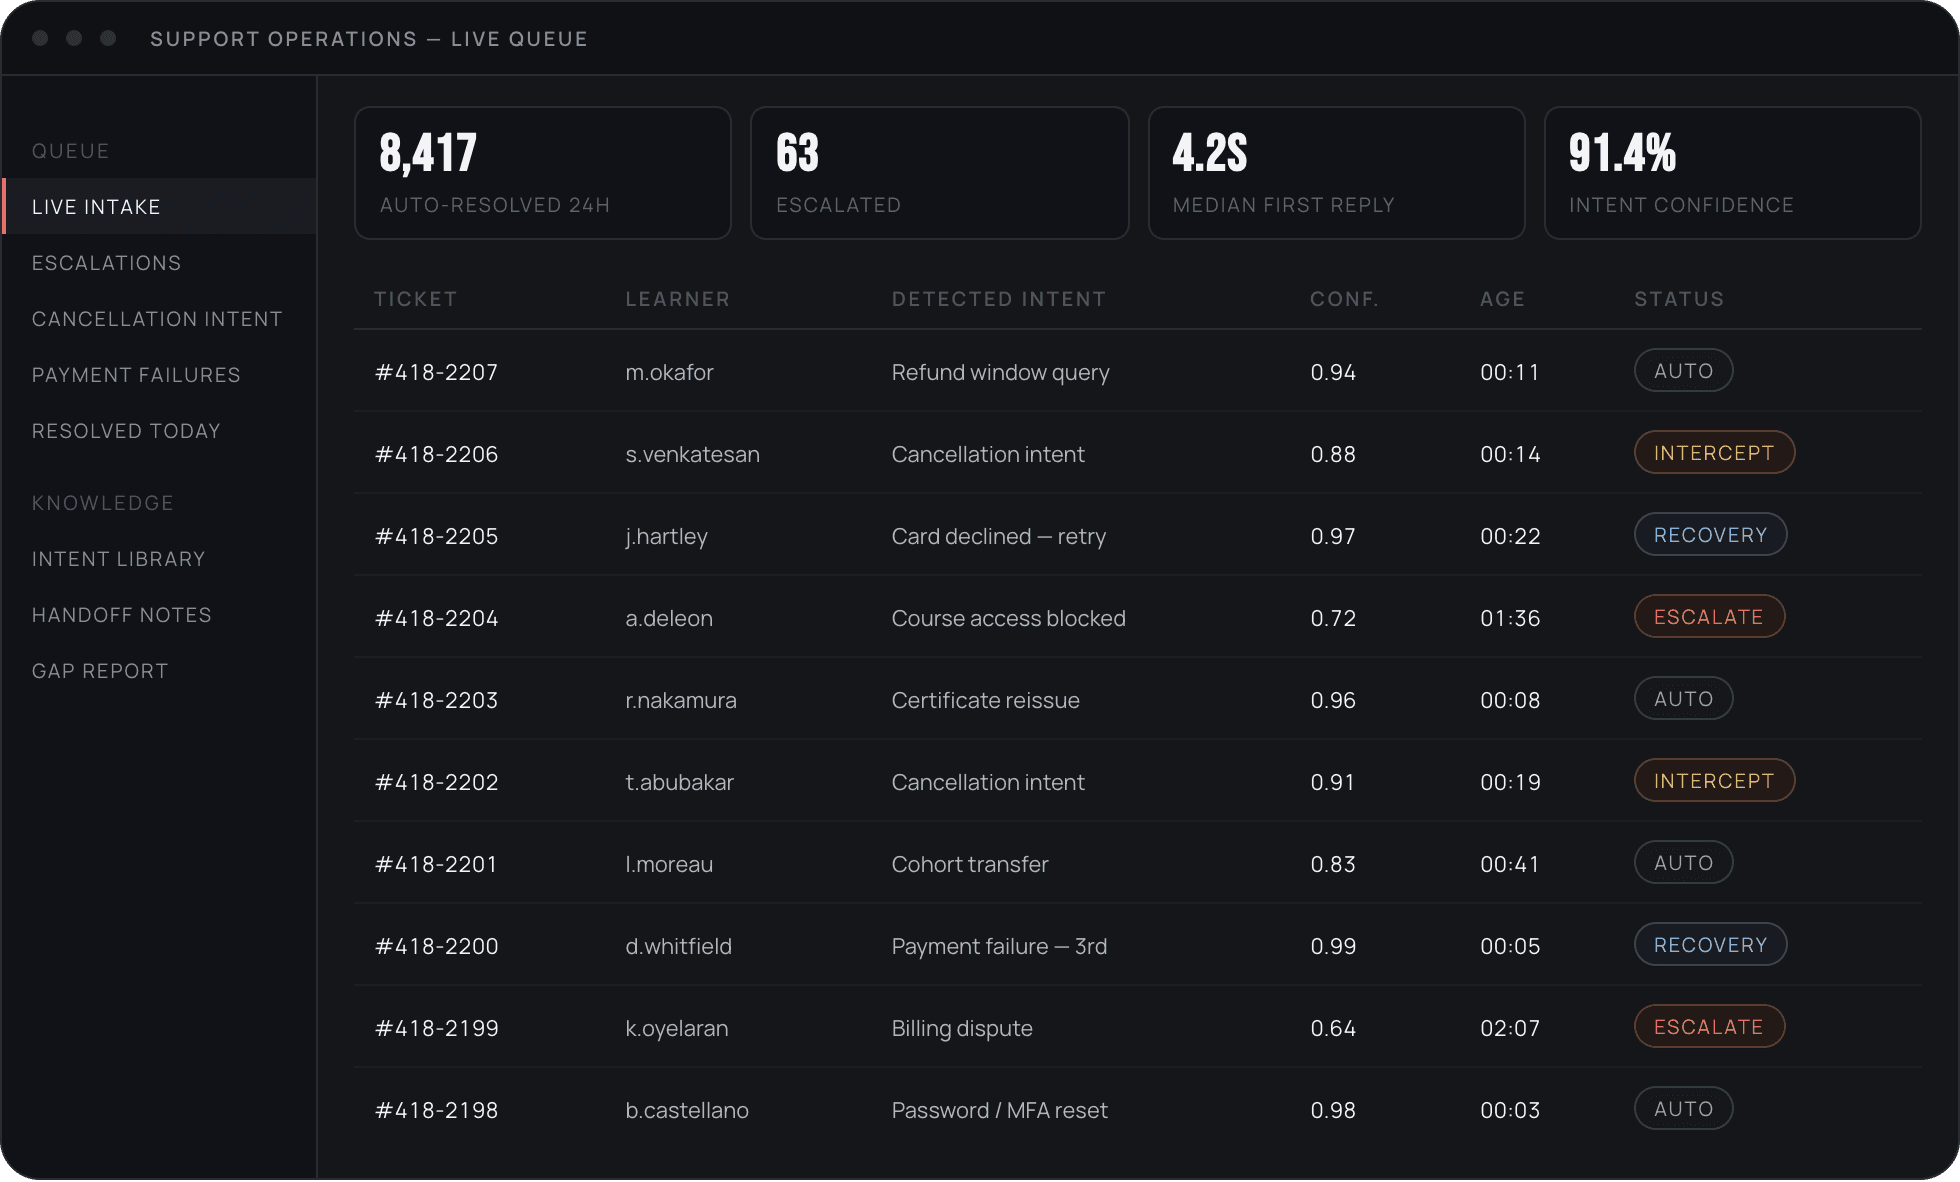Image resolution: width=1960 pixels, height=1182 pixels.
Task: Open ticket #418-2201
Action: click(436, 864)
